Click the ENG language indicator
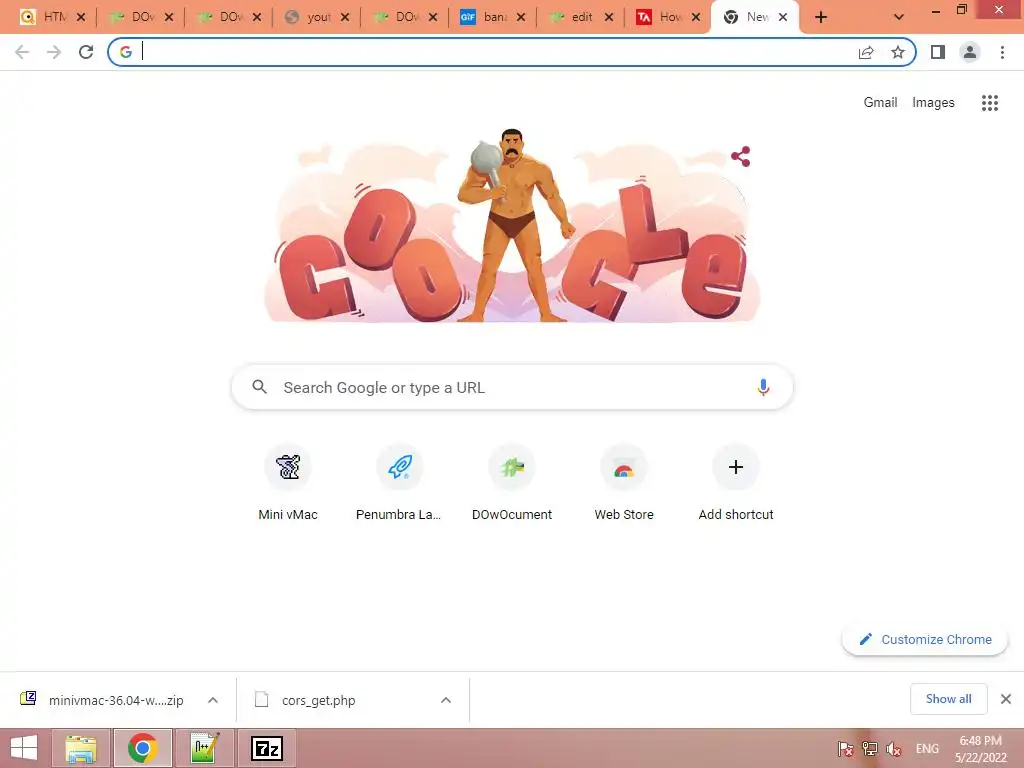Screen dimensions: 1024x768 pyautogui.click(x=927, y=748)
